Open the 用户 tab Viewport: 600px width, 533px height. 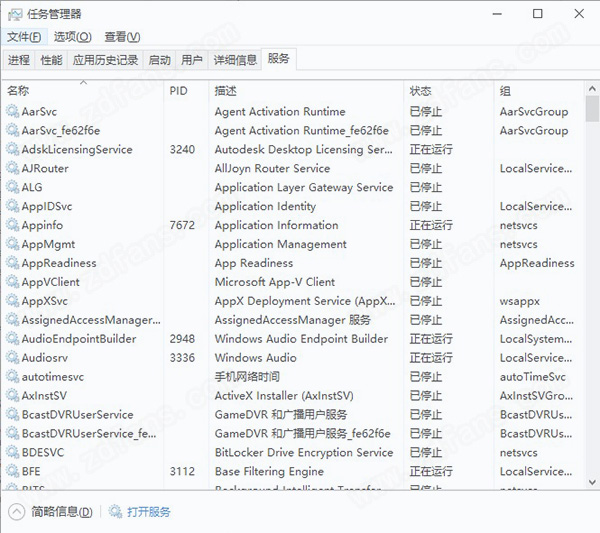pyautogui.click(x=192, y=60)
